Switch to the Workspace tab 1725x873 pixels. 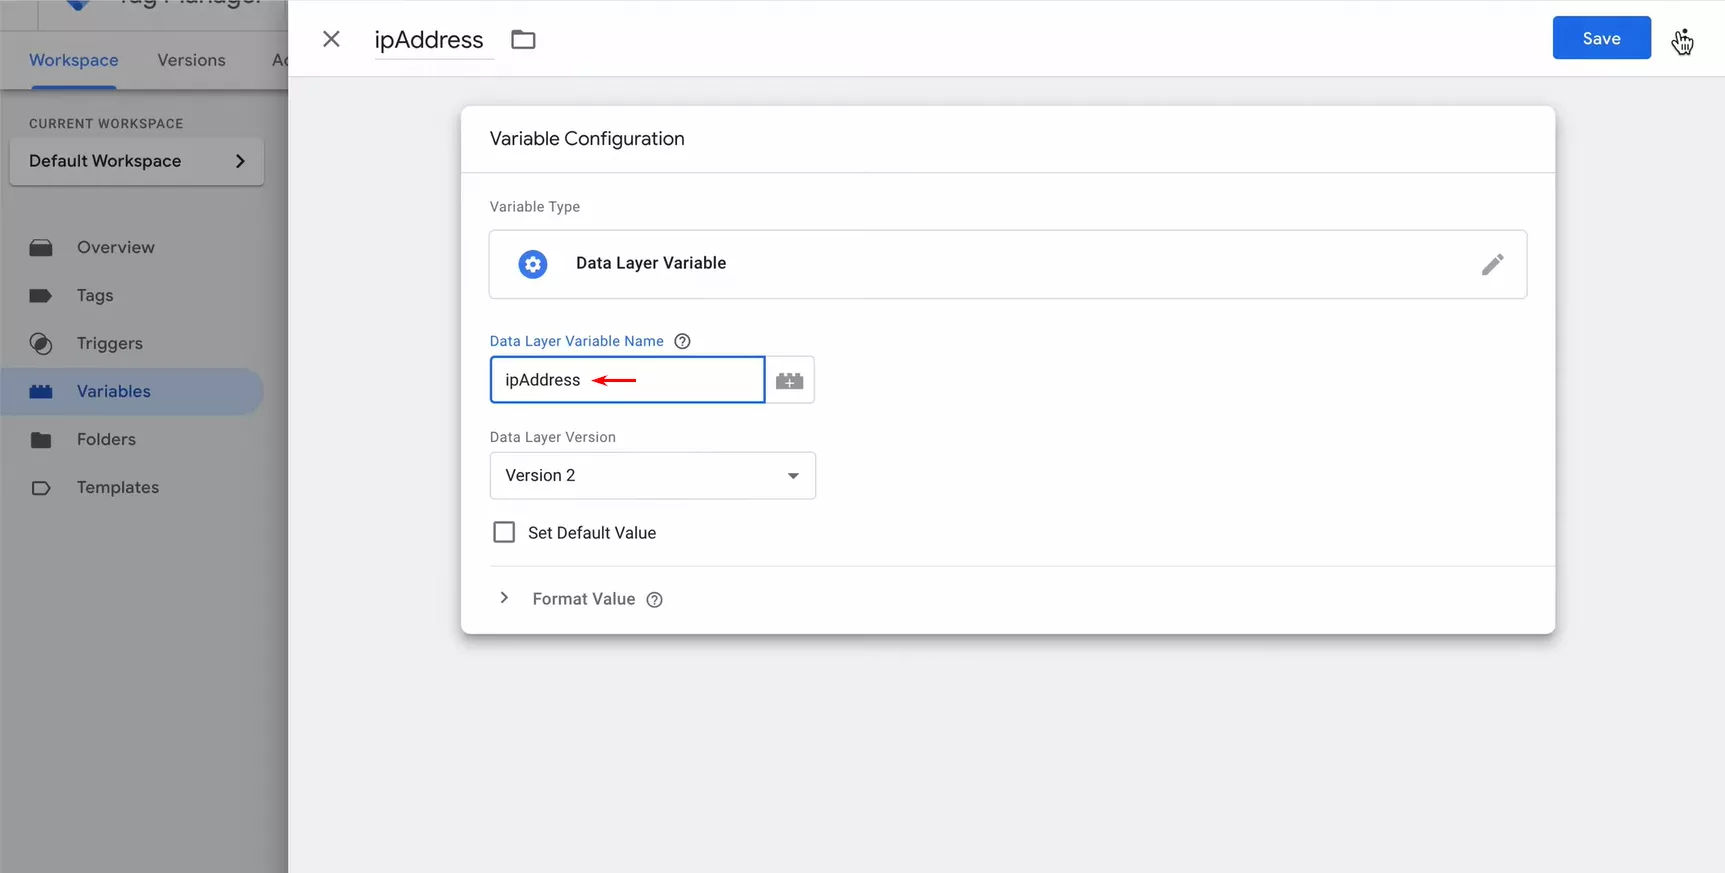pyautogui.click(x=74, y=60)
